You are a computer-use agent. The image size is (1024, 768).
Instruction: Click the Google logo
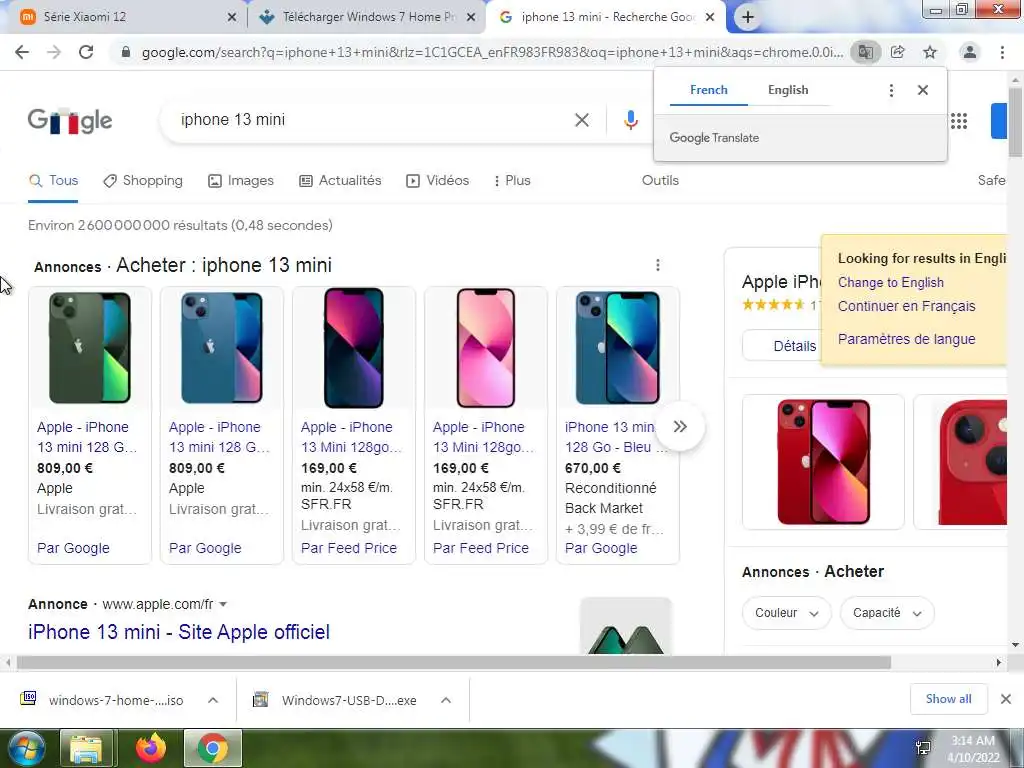[x=70, y=121]
